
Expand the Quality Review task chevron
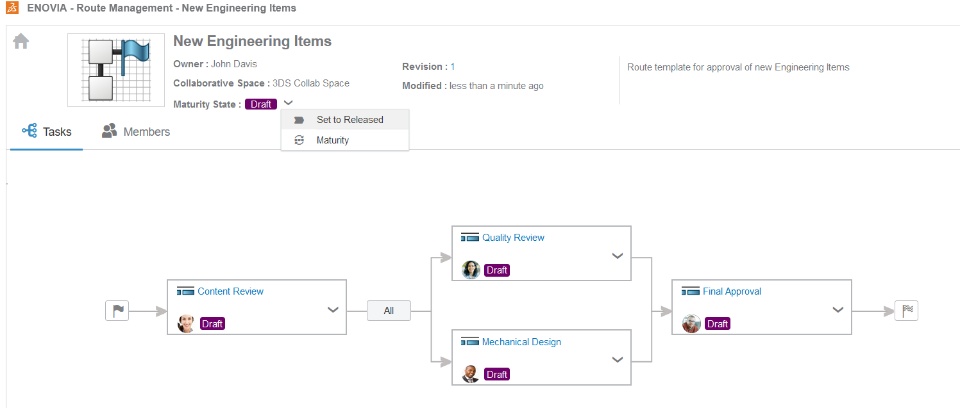(617, 256)
